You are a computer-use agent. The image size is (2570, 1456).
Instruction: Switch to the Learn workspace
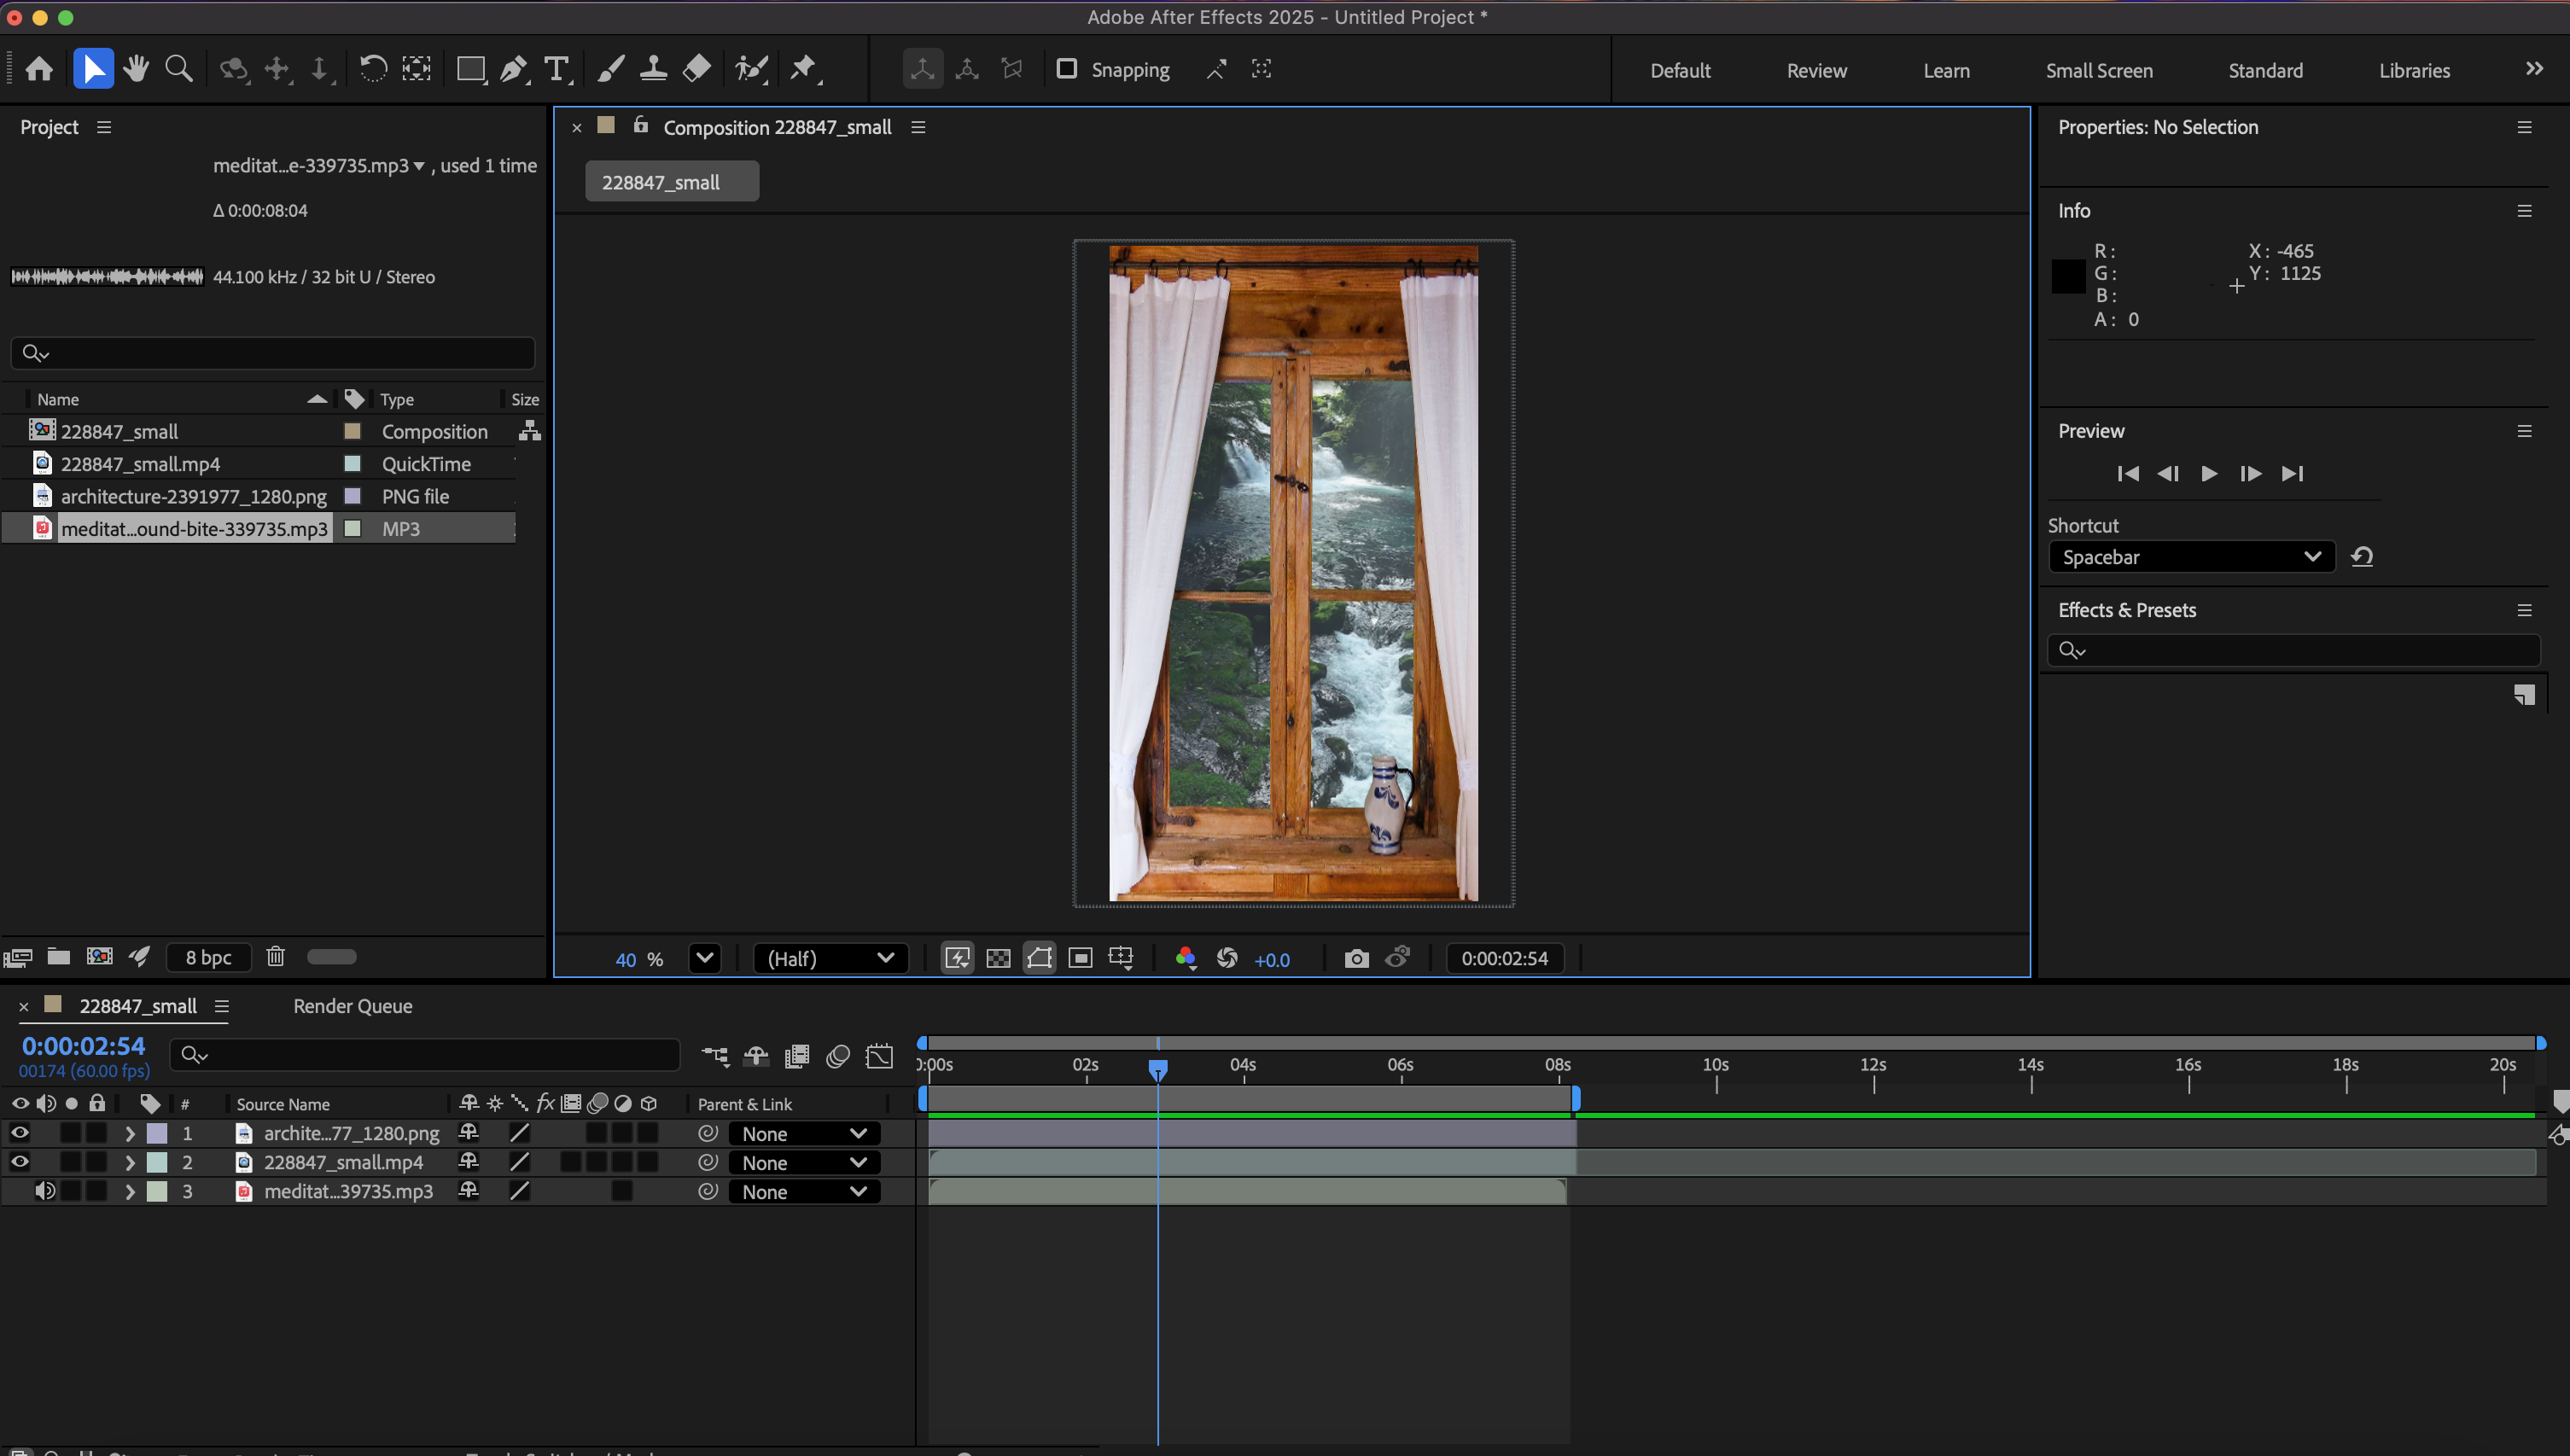click(1946, 70)
